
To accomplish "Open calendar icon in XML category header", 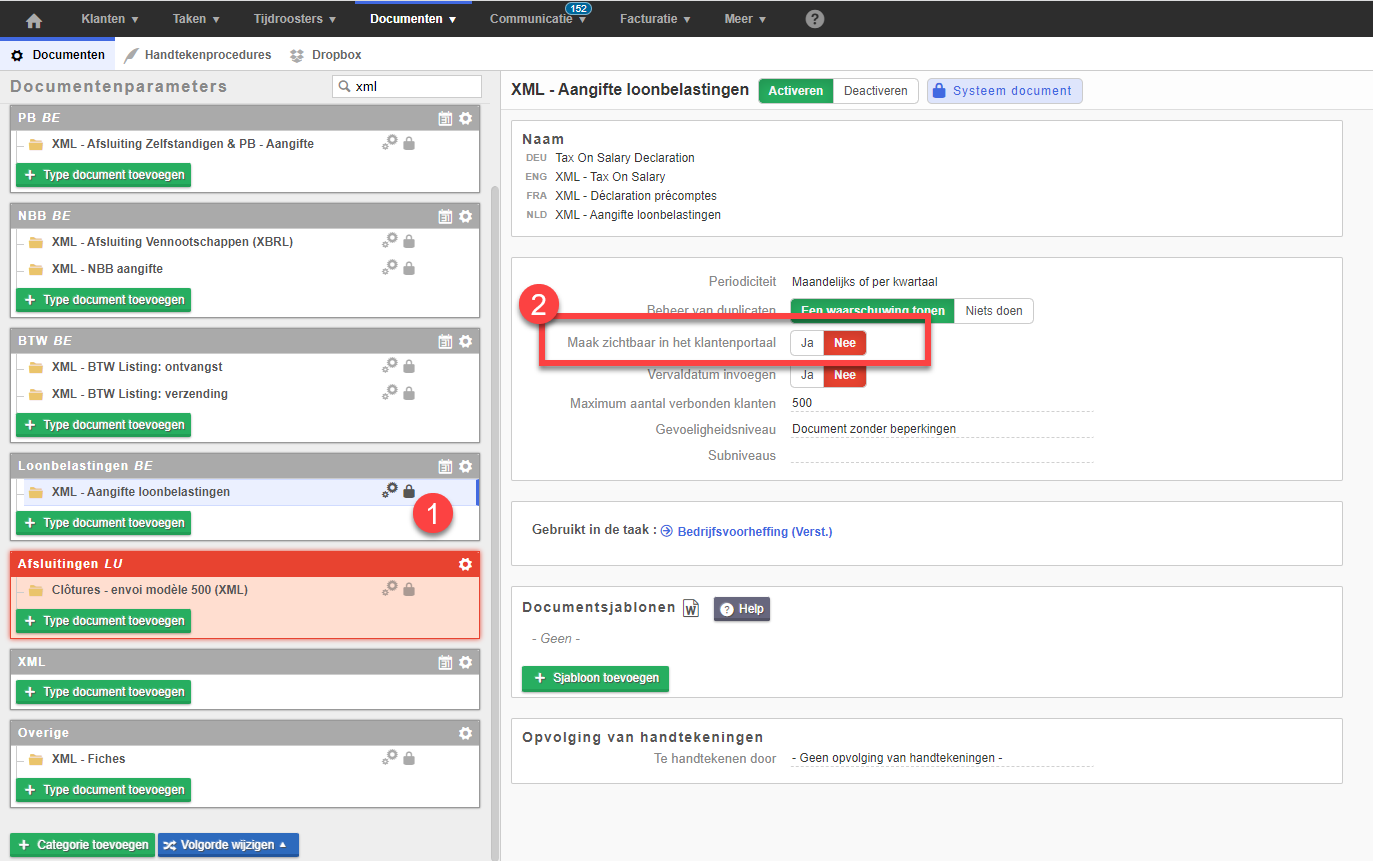I will 445,662.
